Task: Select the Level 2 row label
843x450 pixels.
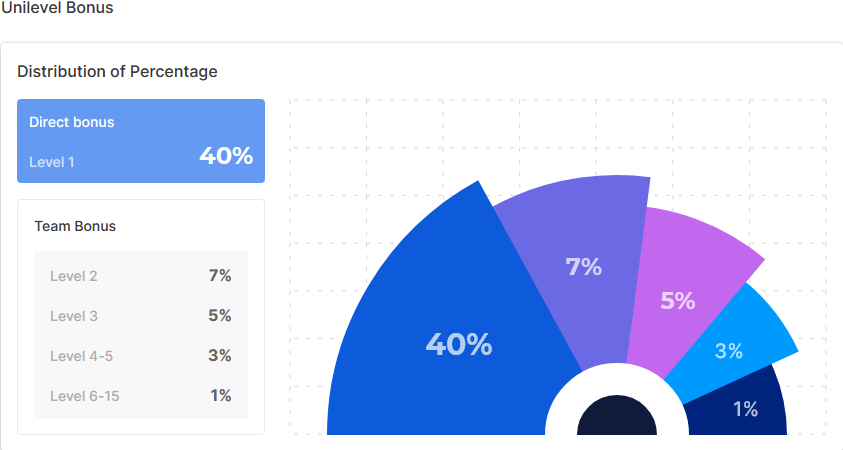Action: [74, 276]
